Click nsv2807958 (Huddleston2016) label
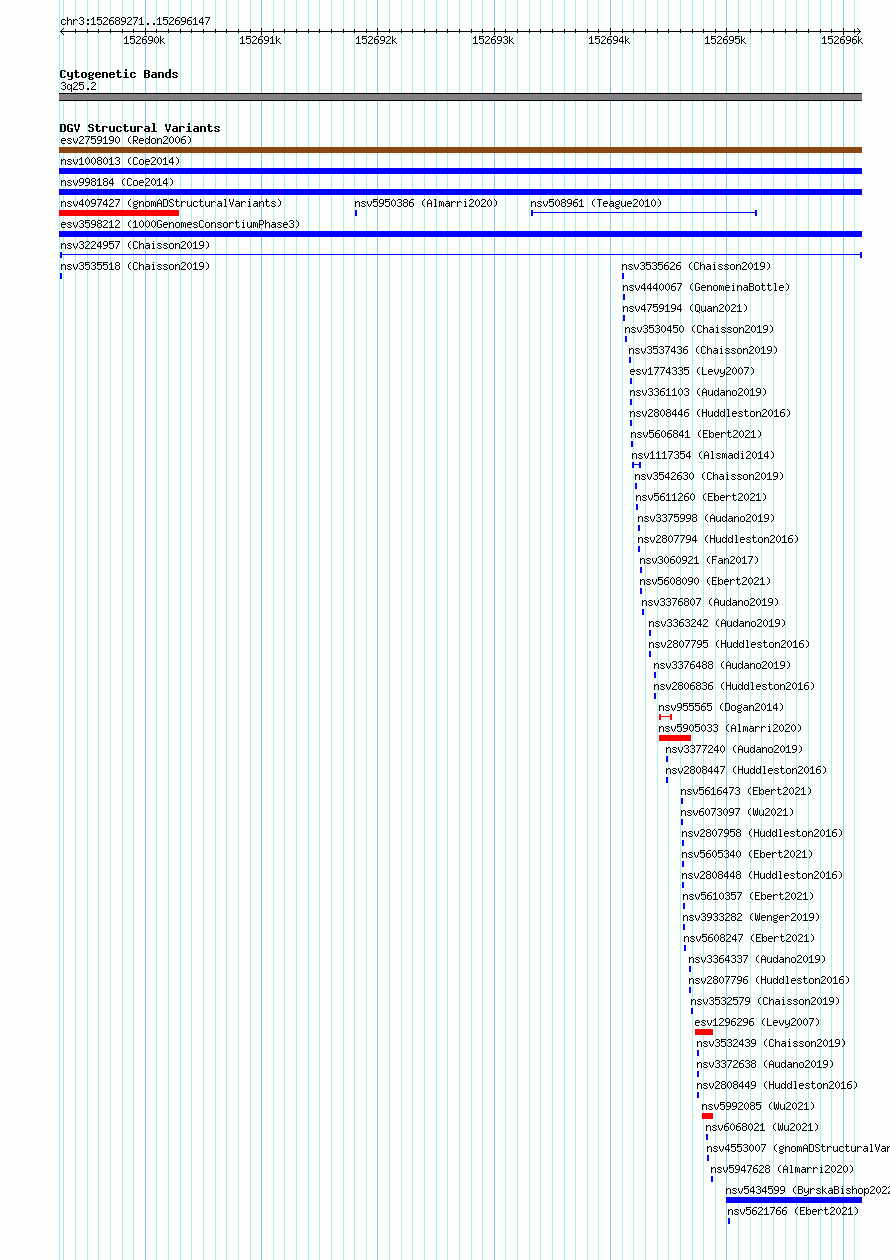The height and width of the screenshot is (1260, 890). point(762,833)
